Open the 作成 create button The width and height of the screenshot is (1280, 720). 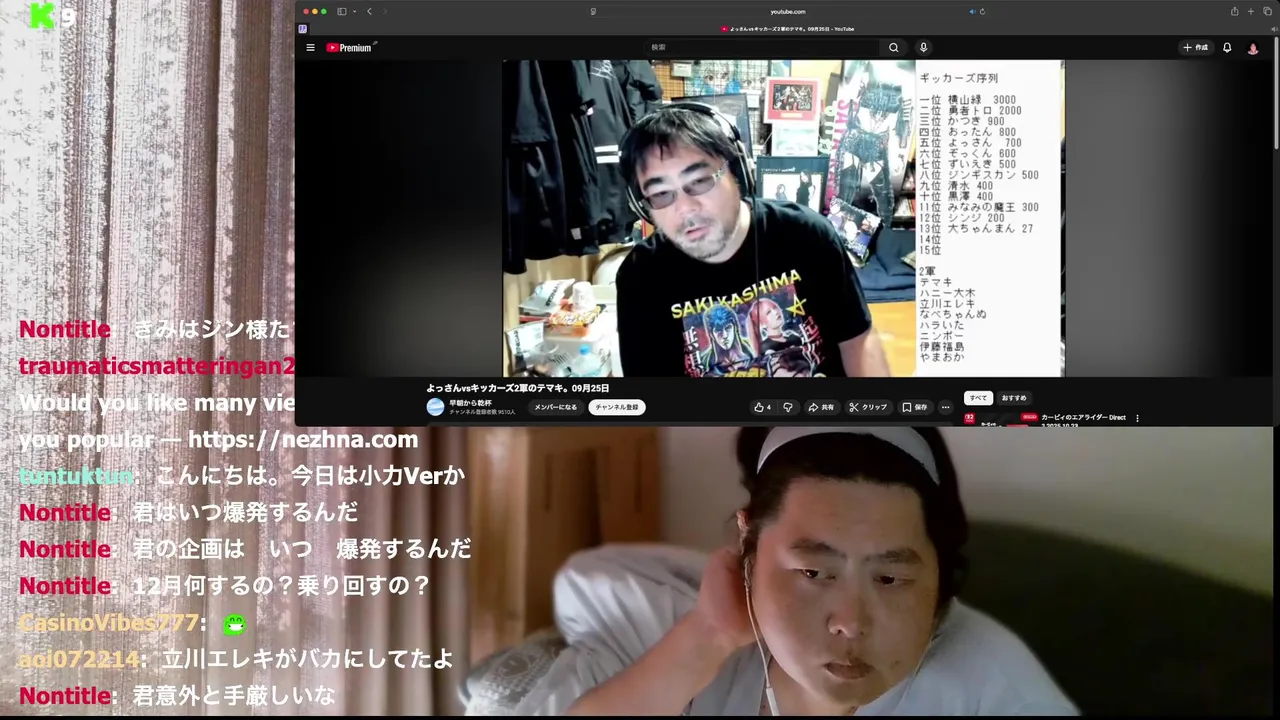coord(1196,47)
